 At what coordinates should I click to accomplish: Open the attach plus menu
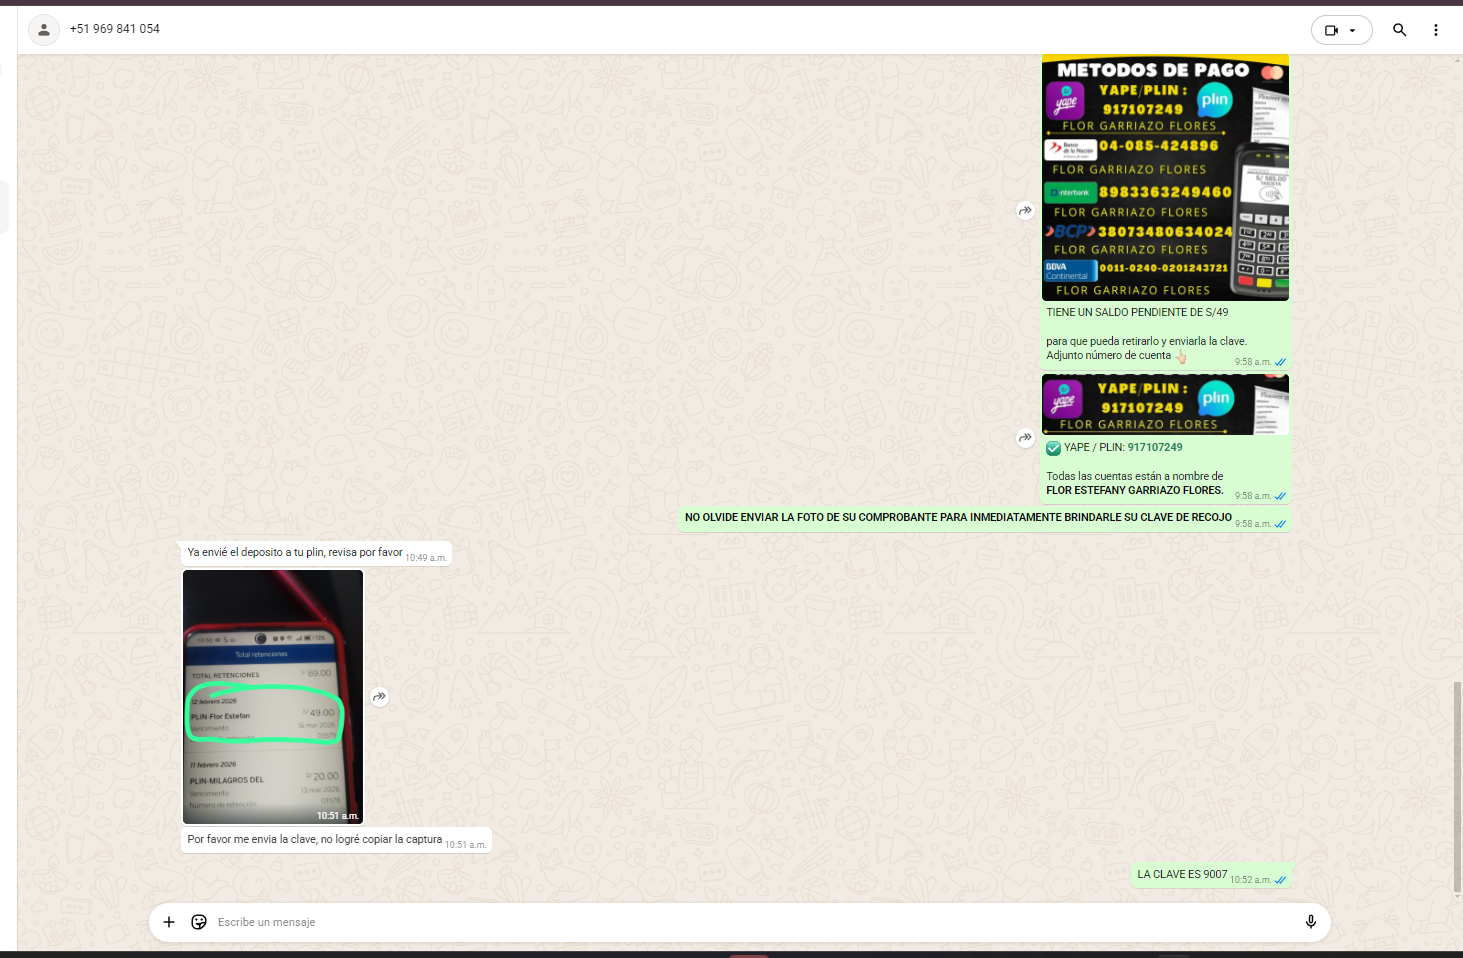(169, 922)
